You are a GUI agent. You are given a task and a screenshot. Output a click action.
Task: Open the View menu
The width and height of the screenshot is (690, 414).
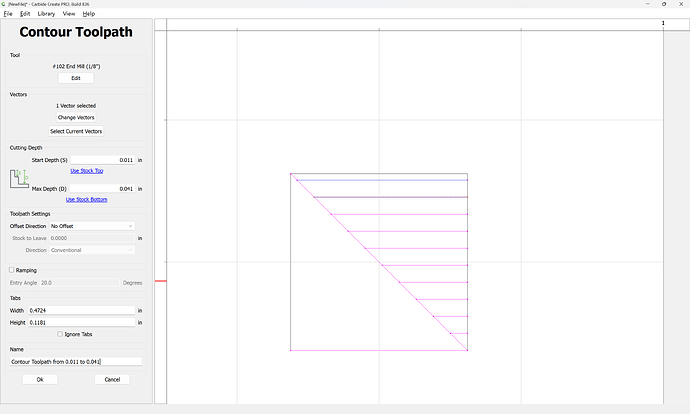[x=68, y=14]
